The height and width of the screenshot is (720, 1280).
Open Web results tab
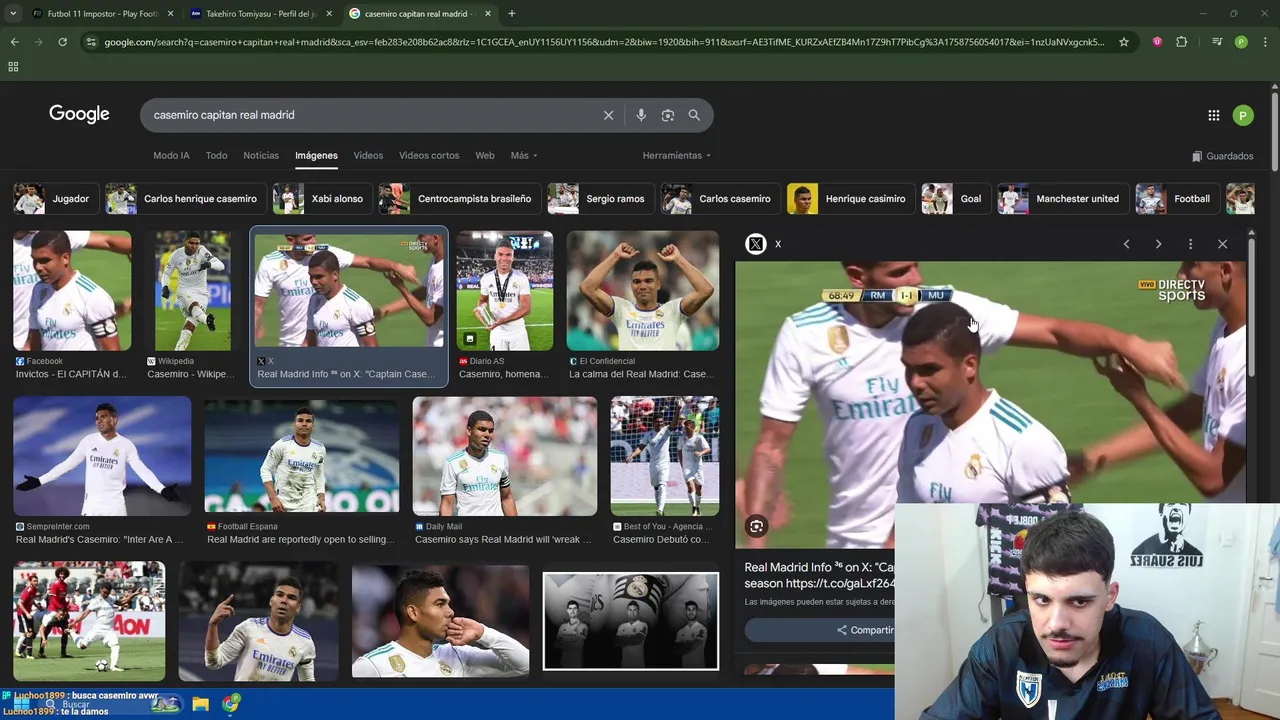(x=485, y=156)
